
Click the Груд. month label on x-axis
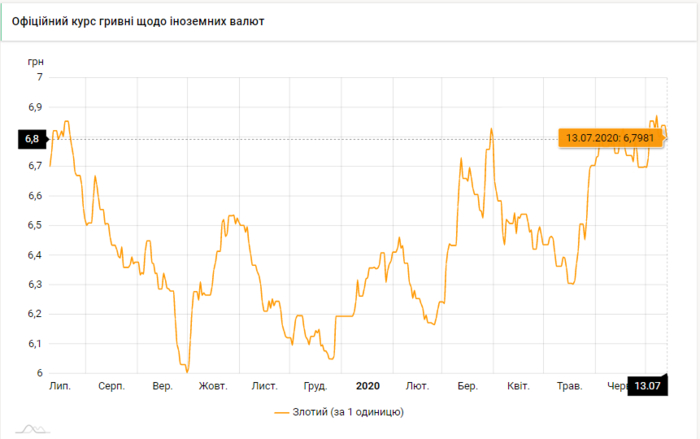tap(315, 385)
